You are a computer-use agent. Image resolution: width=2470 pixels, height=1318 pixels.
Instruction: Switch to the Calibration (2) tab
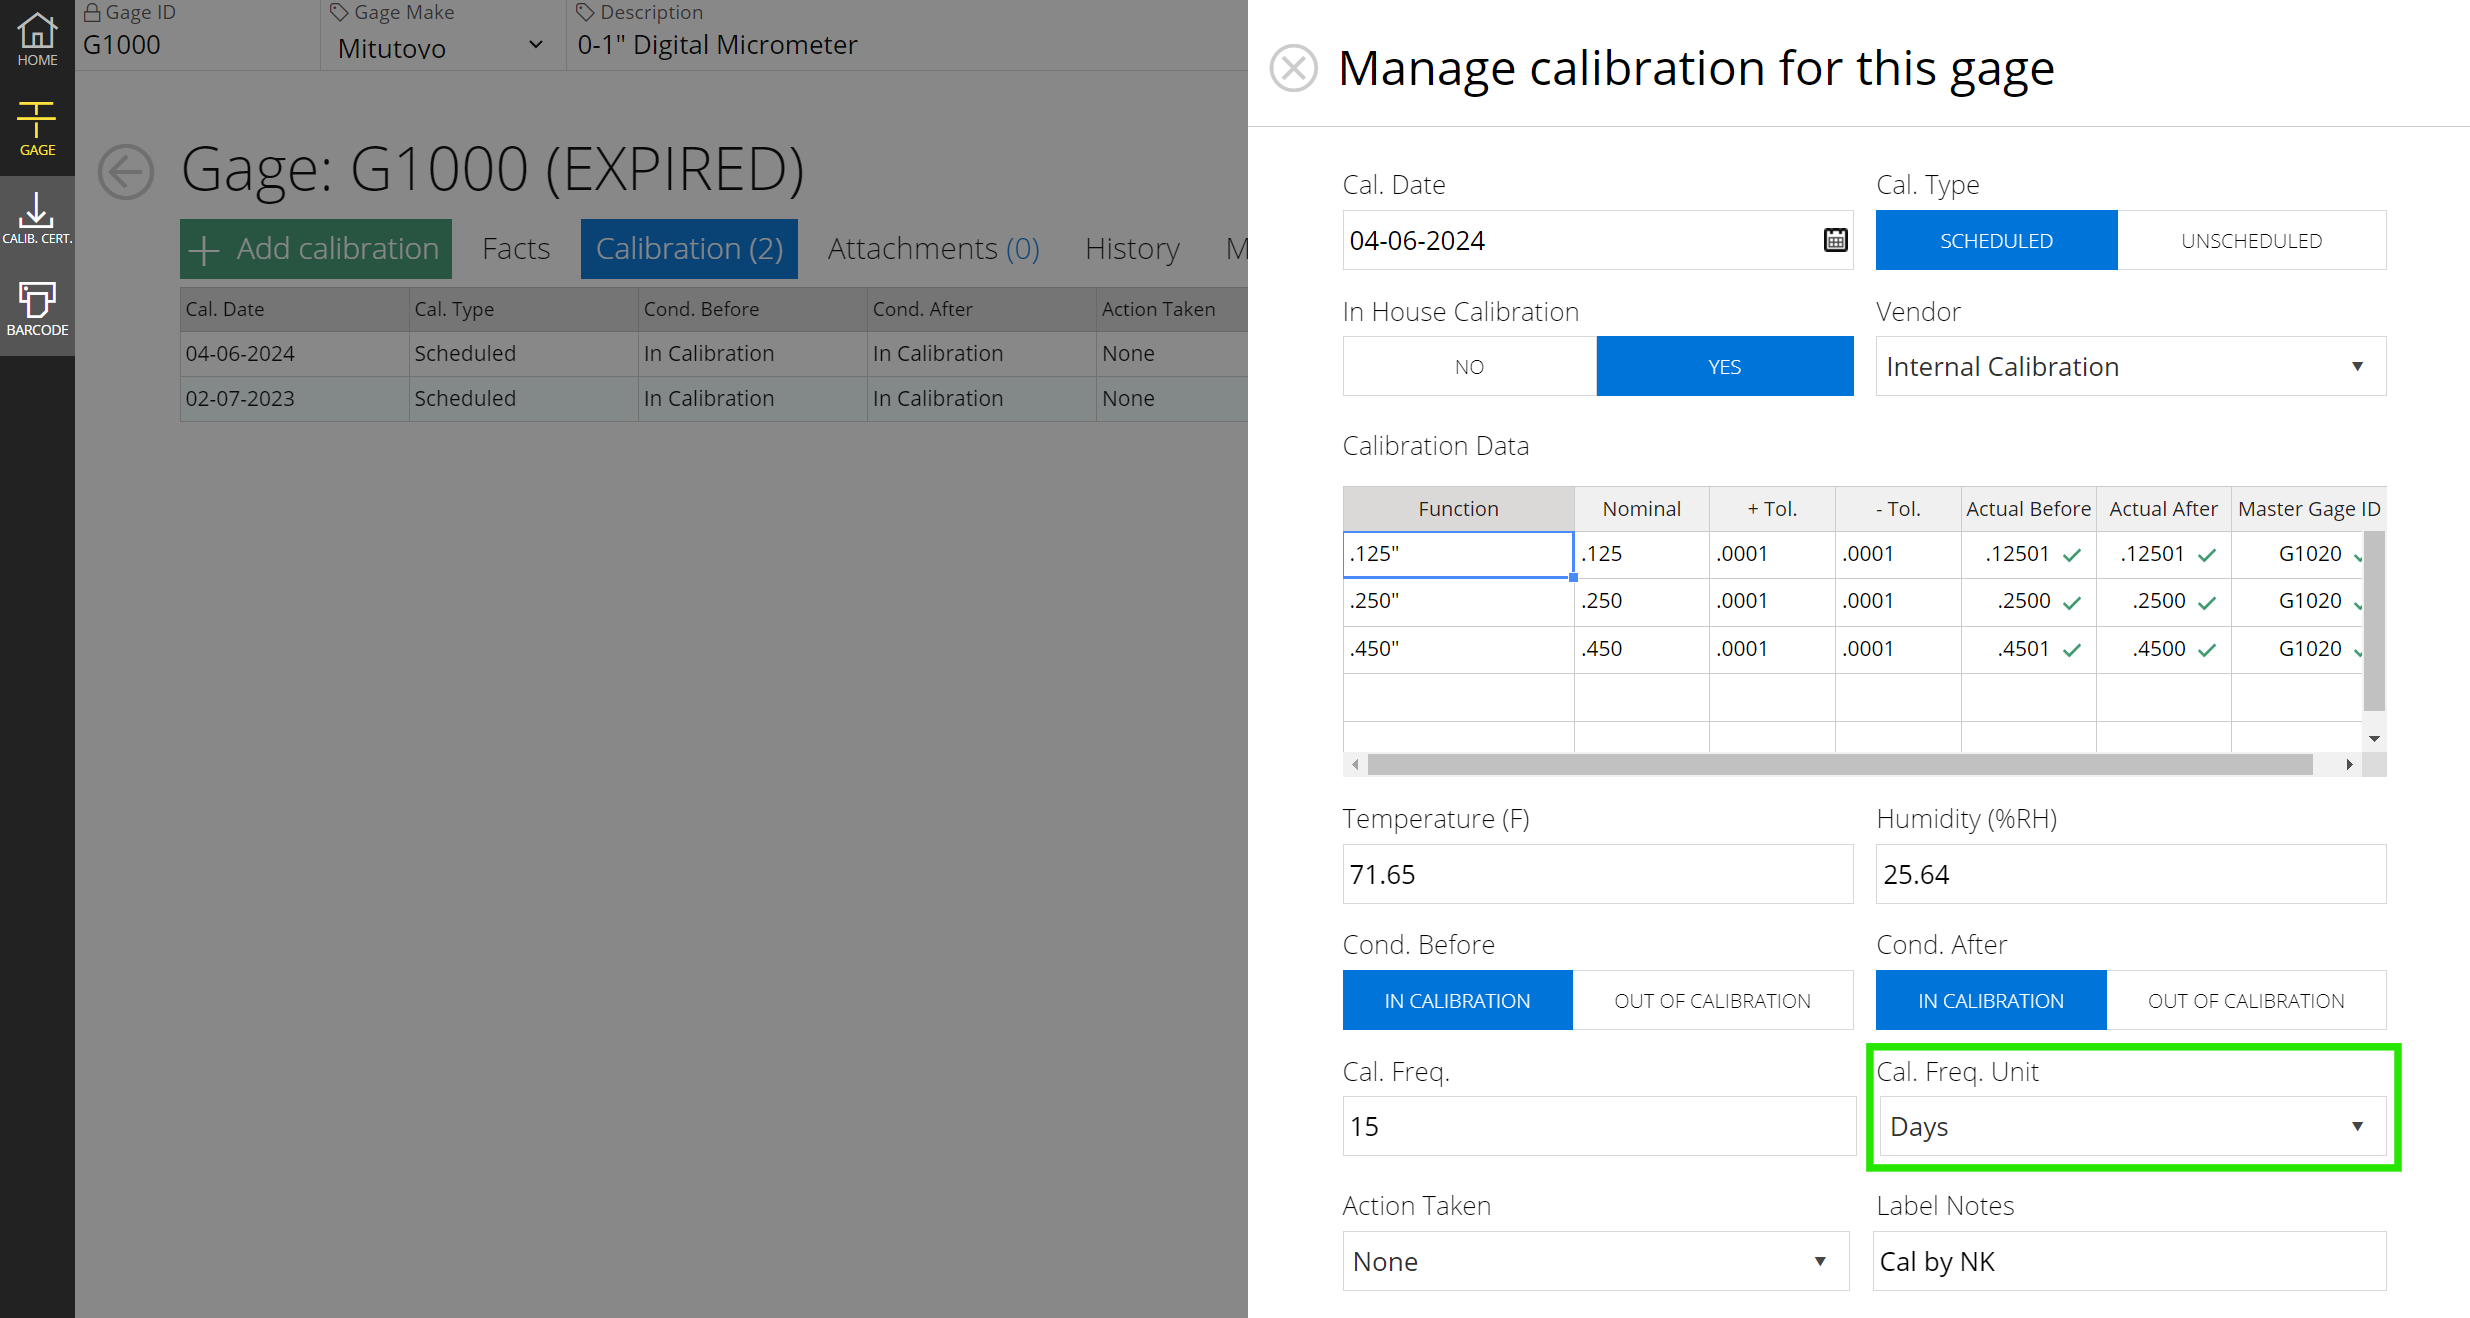(689, 249)
